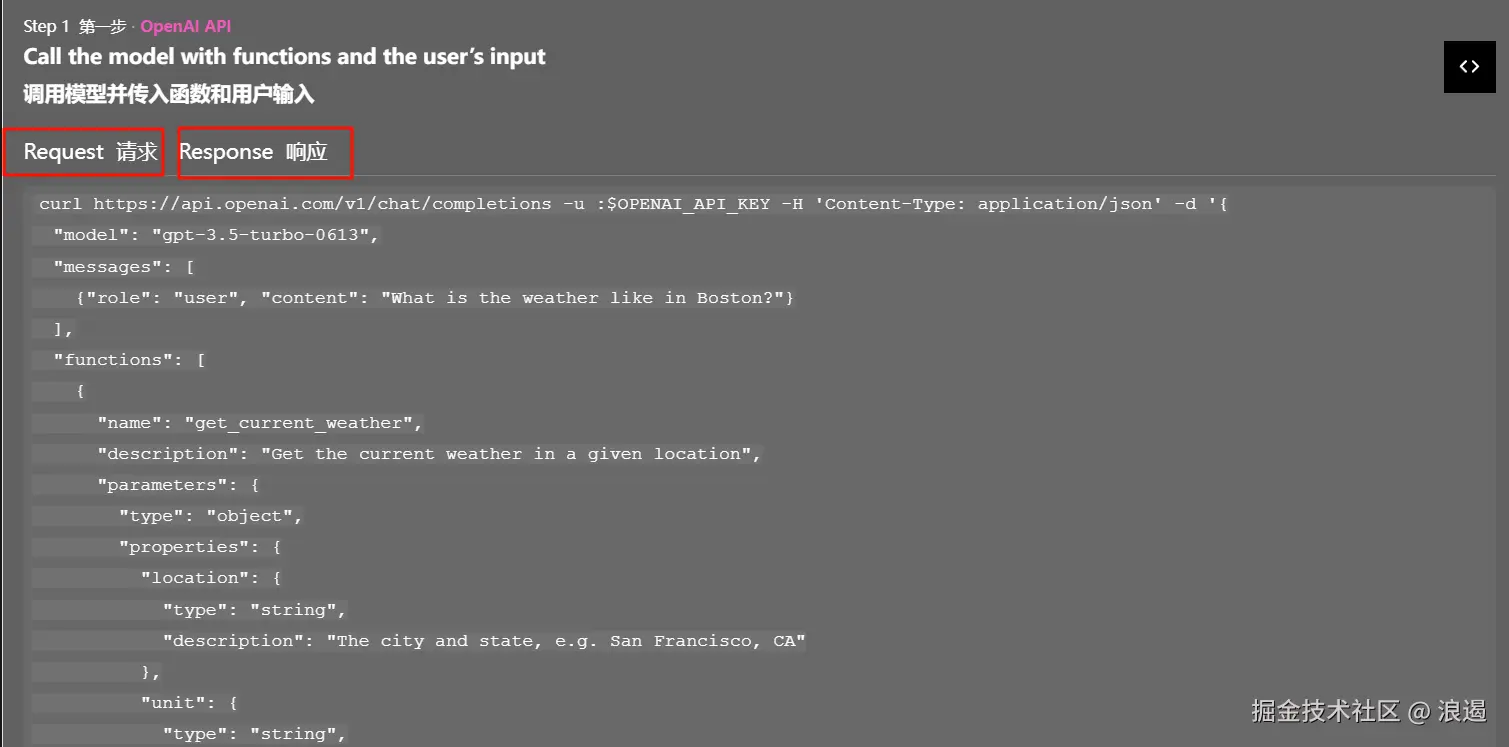Click the 'Get the current weather' description line
Image resolution: width=1509 pixels, height=747 pixels.
coord(430,454)
